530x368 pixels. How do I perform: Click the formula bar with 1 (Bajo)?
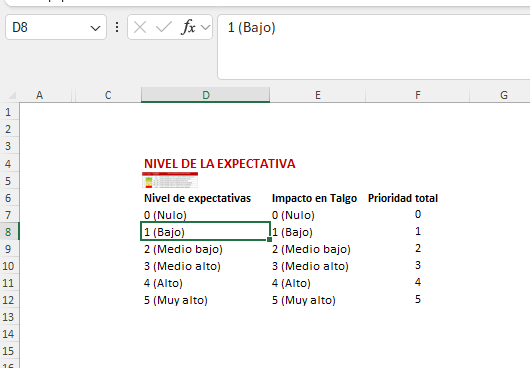[x=374, y=47]
